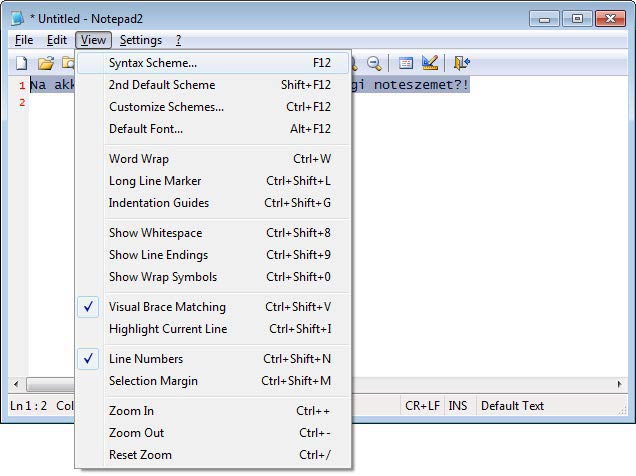Click the Ln 1 : 2 status field
The width and height of the screenshot is (636, 476).
[x=29, y=405]
